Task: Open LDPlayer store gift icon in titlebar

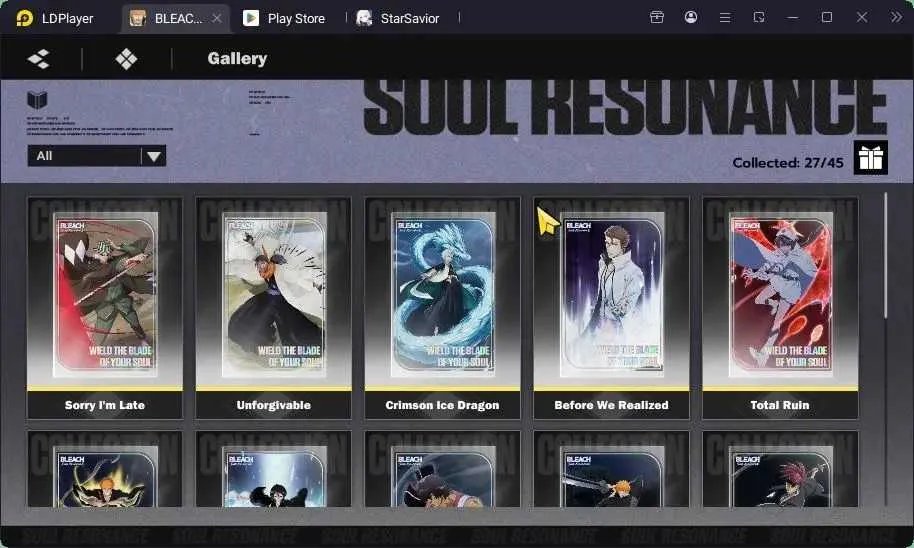Action: click(x=657, y=17)
